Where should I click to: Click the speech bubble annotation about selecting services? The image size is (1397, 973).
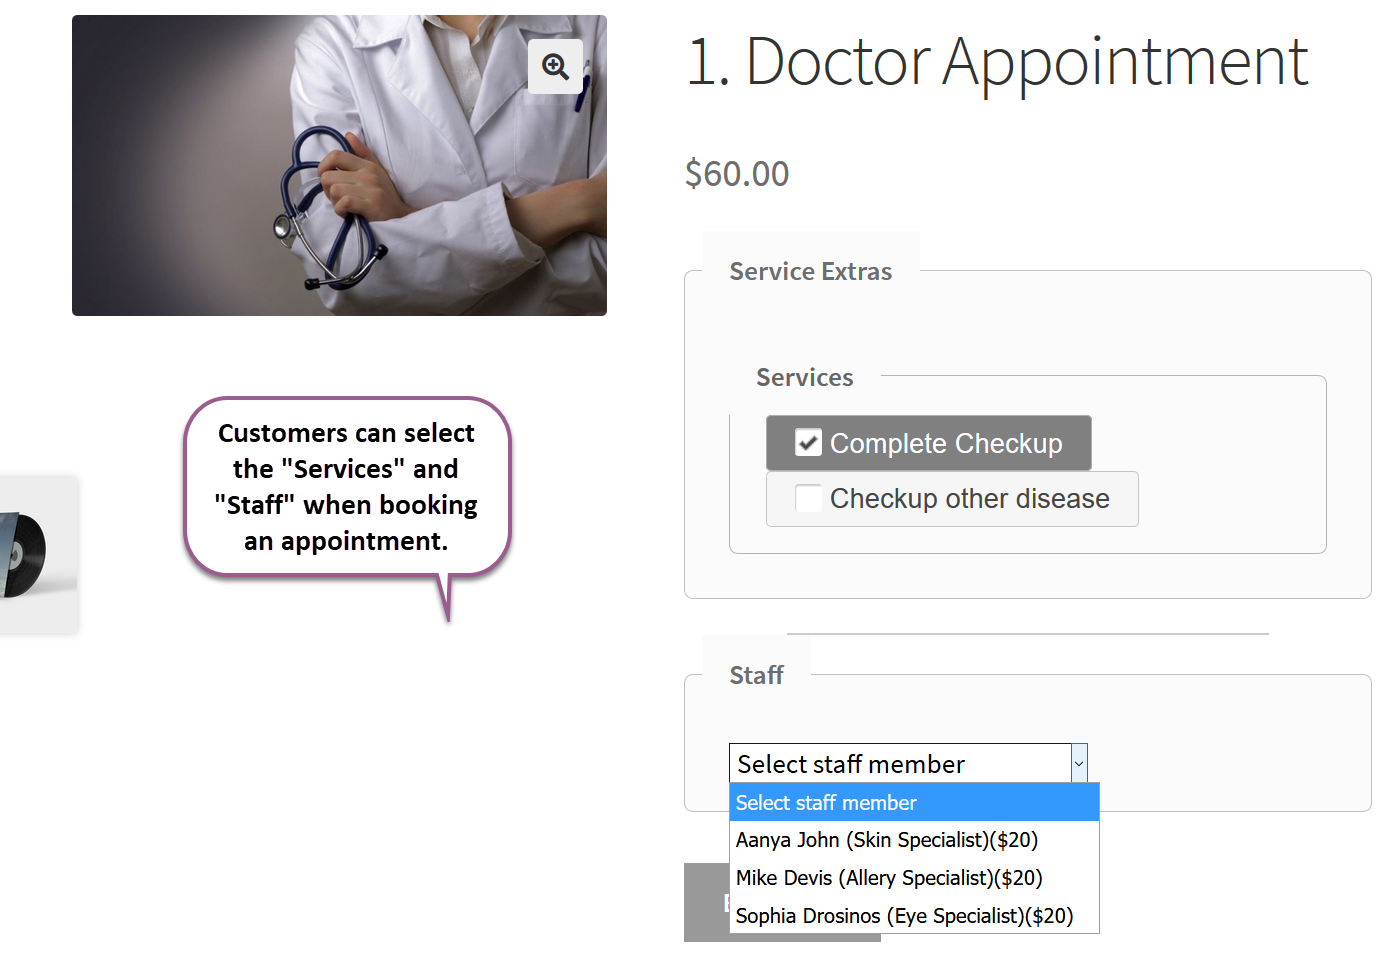click(x=347, y=487)
